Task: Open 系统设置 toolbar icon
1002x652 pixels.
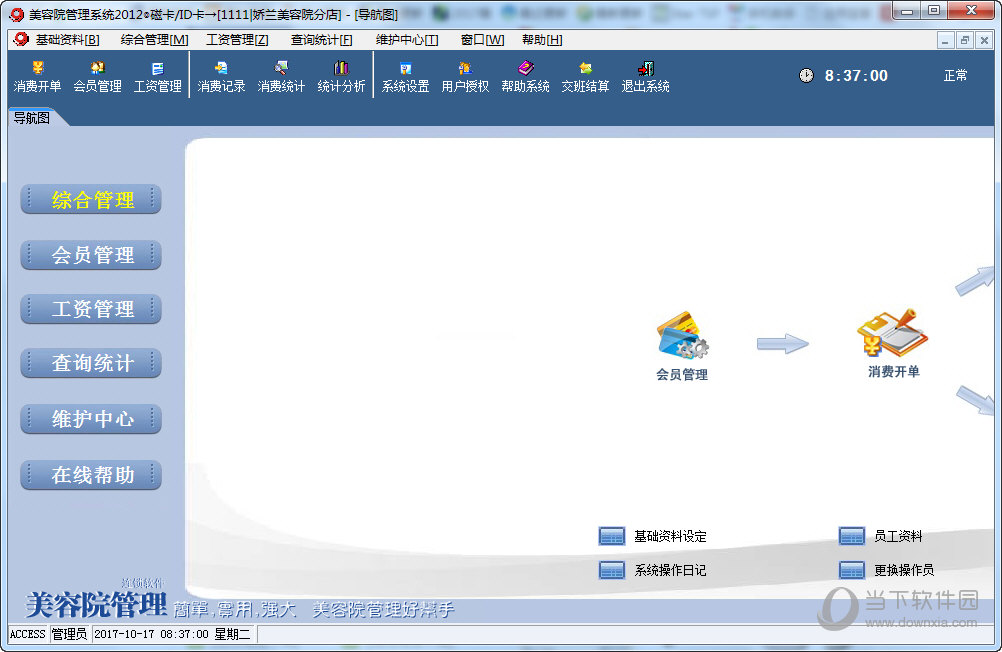Action: point(405,77)
